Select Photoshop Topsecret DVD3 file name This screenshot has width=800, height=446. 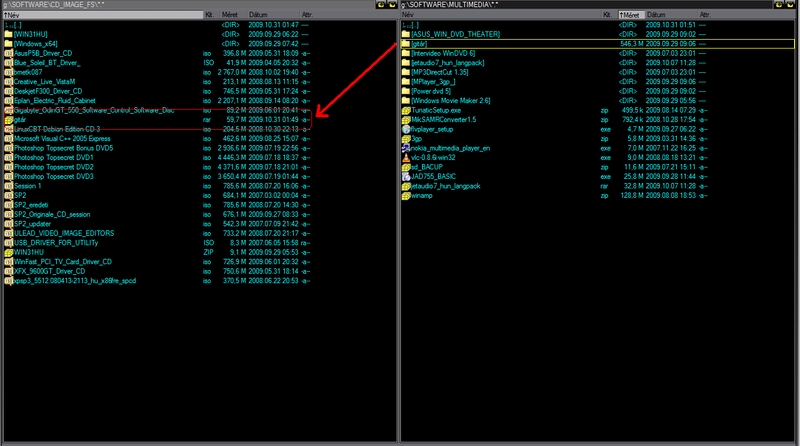pyautogui.click(x=54, y=177)
